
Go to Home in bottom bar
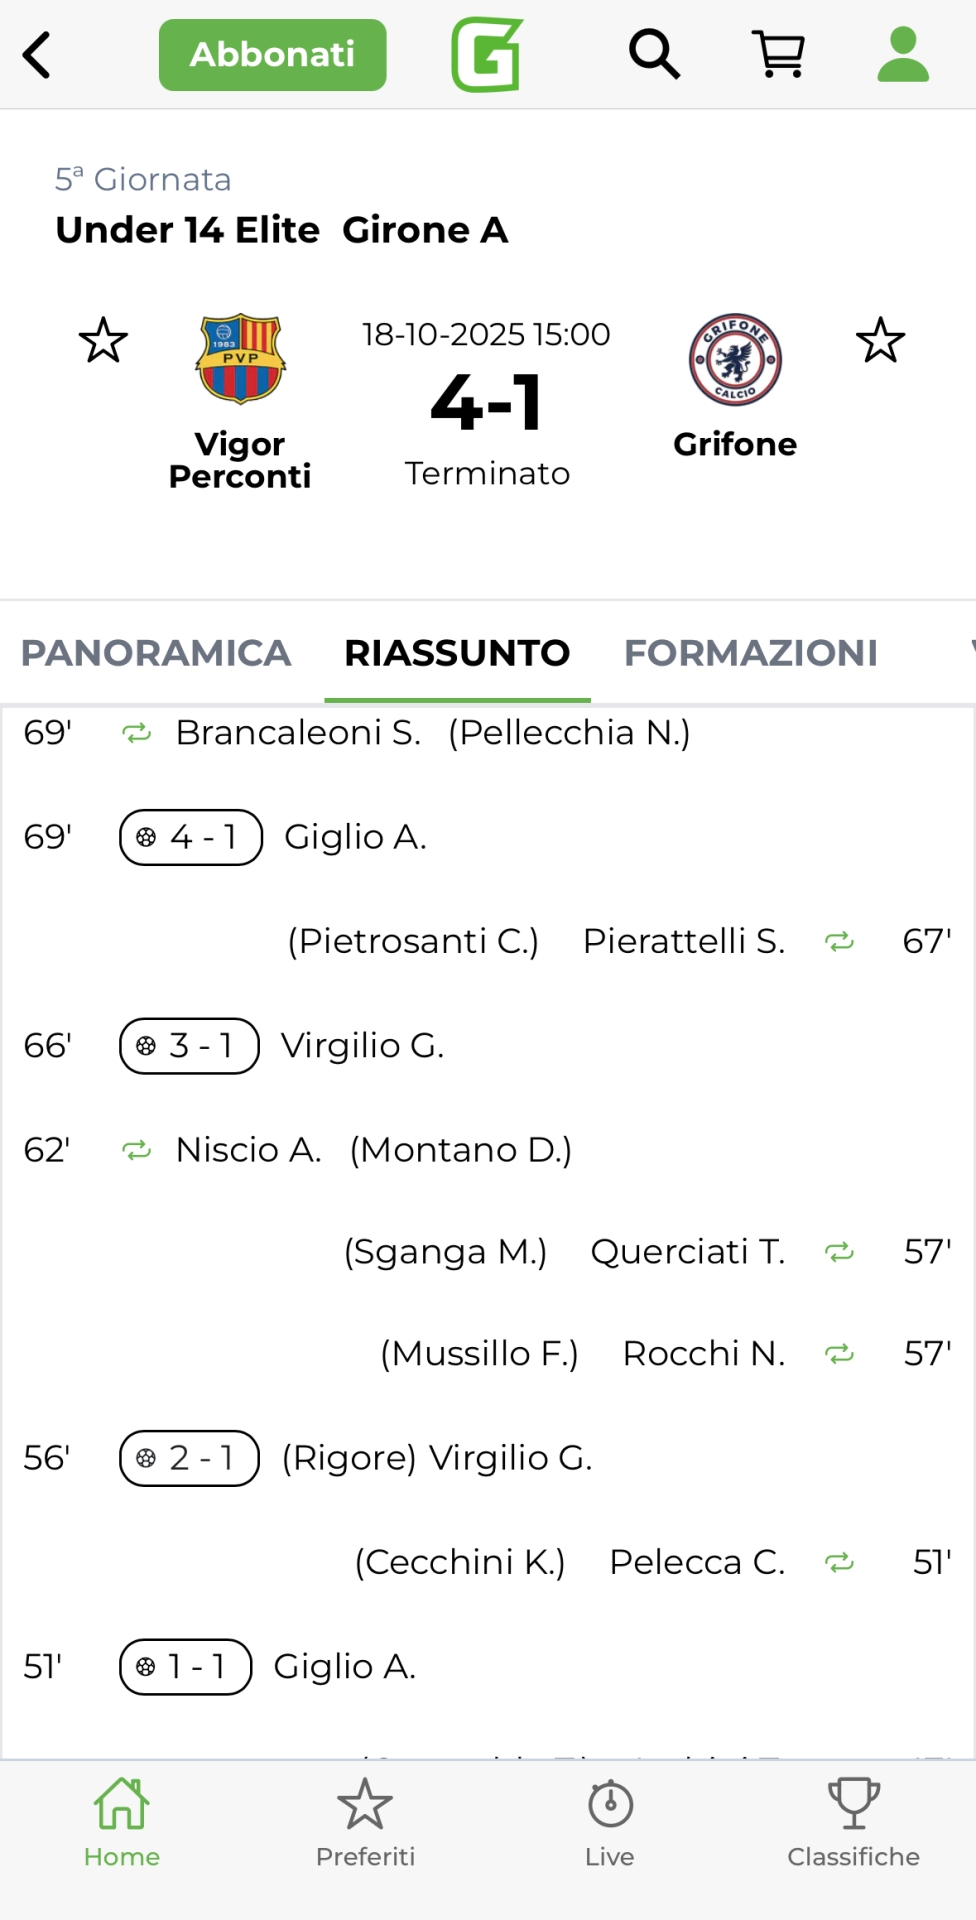pos(122,1824)
